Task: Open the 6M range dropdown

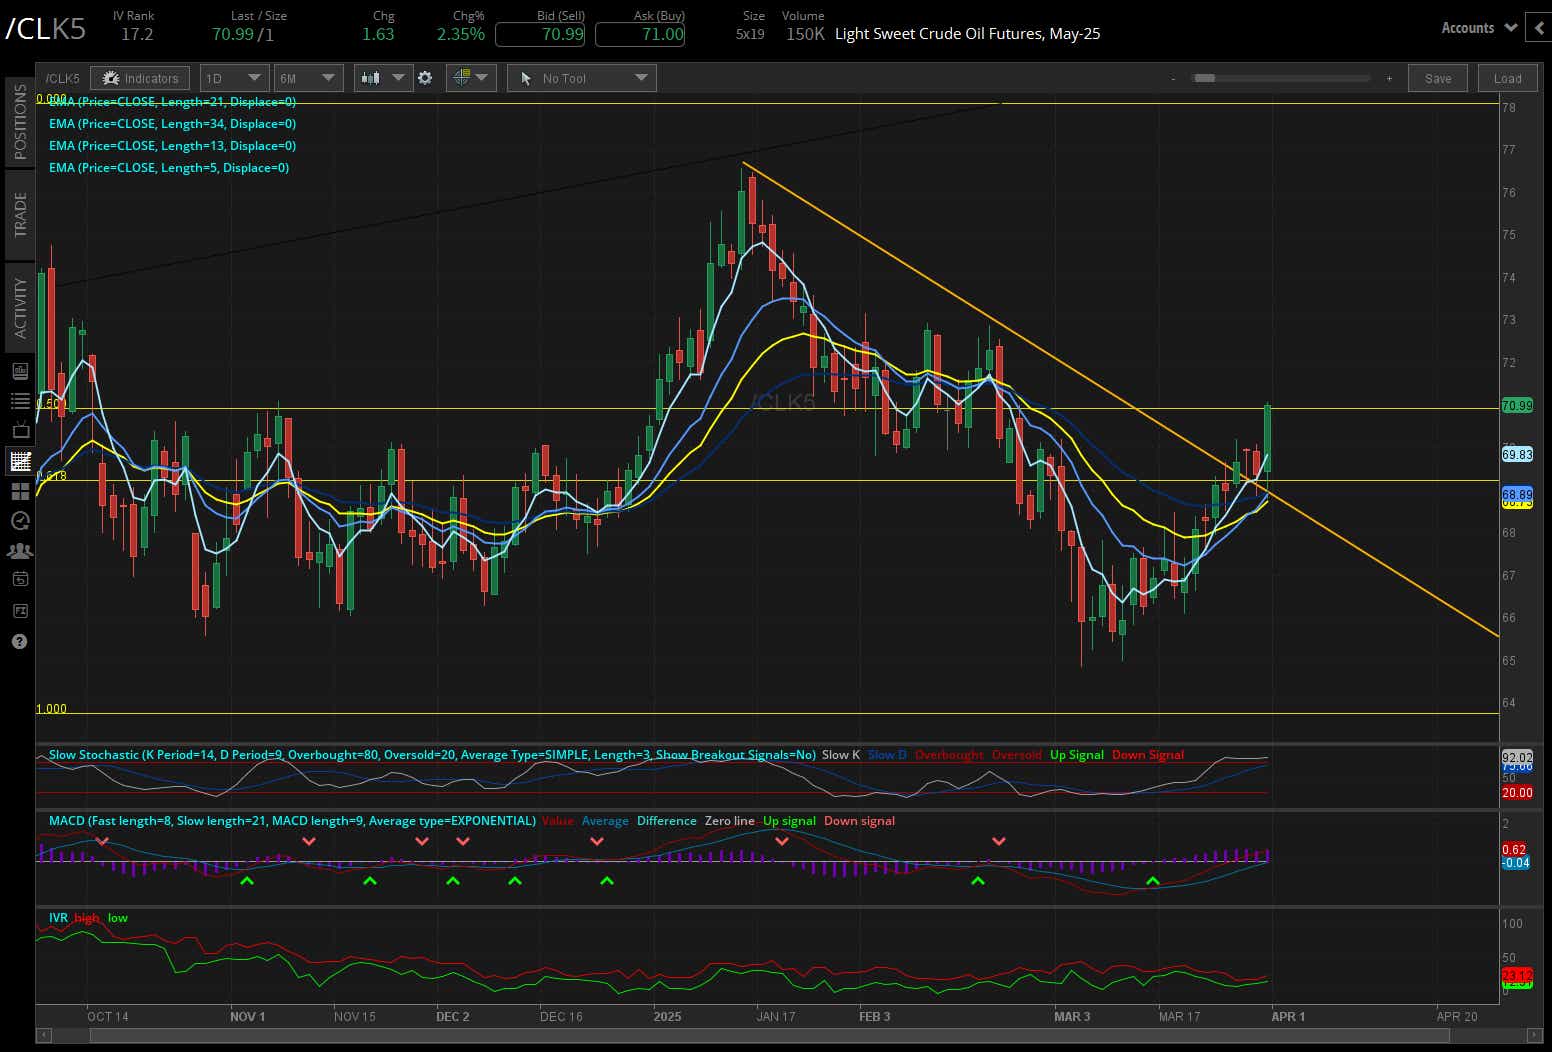Action: [x=308, y=77]
